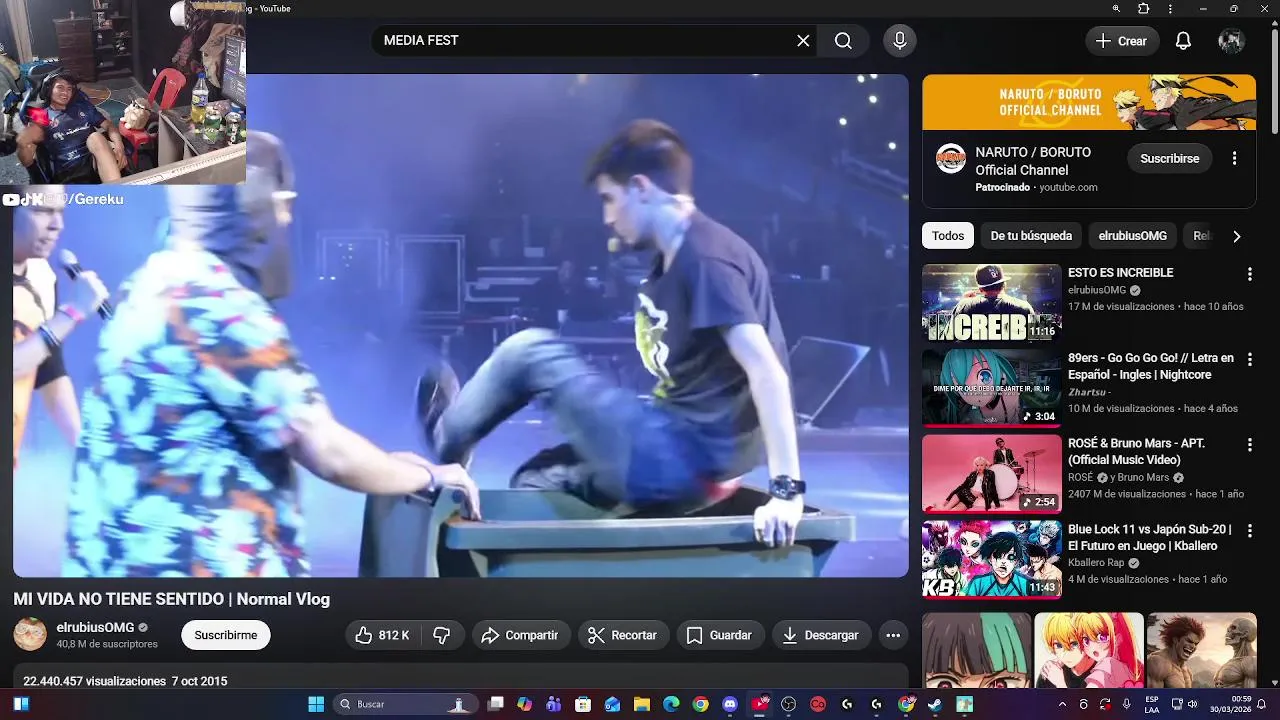Open File Explorer from the taskbar
This screenshot has width=1280, height=720.
click(642, 704)
